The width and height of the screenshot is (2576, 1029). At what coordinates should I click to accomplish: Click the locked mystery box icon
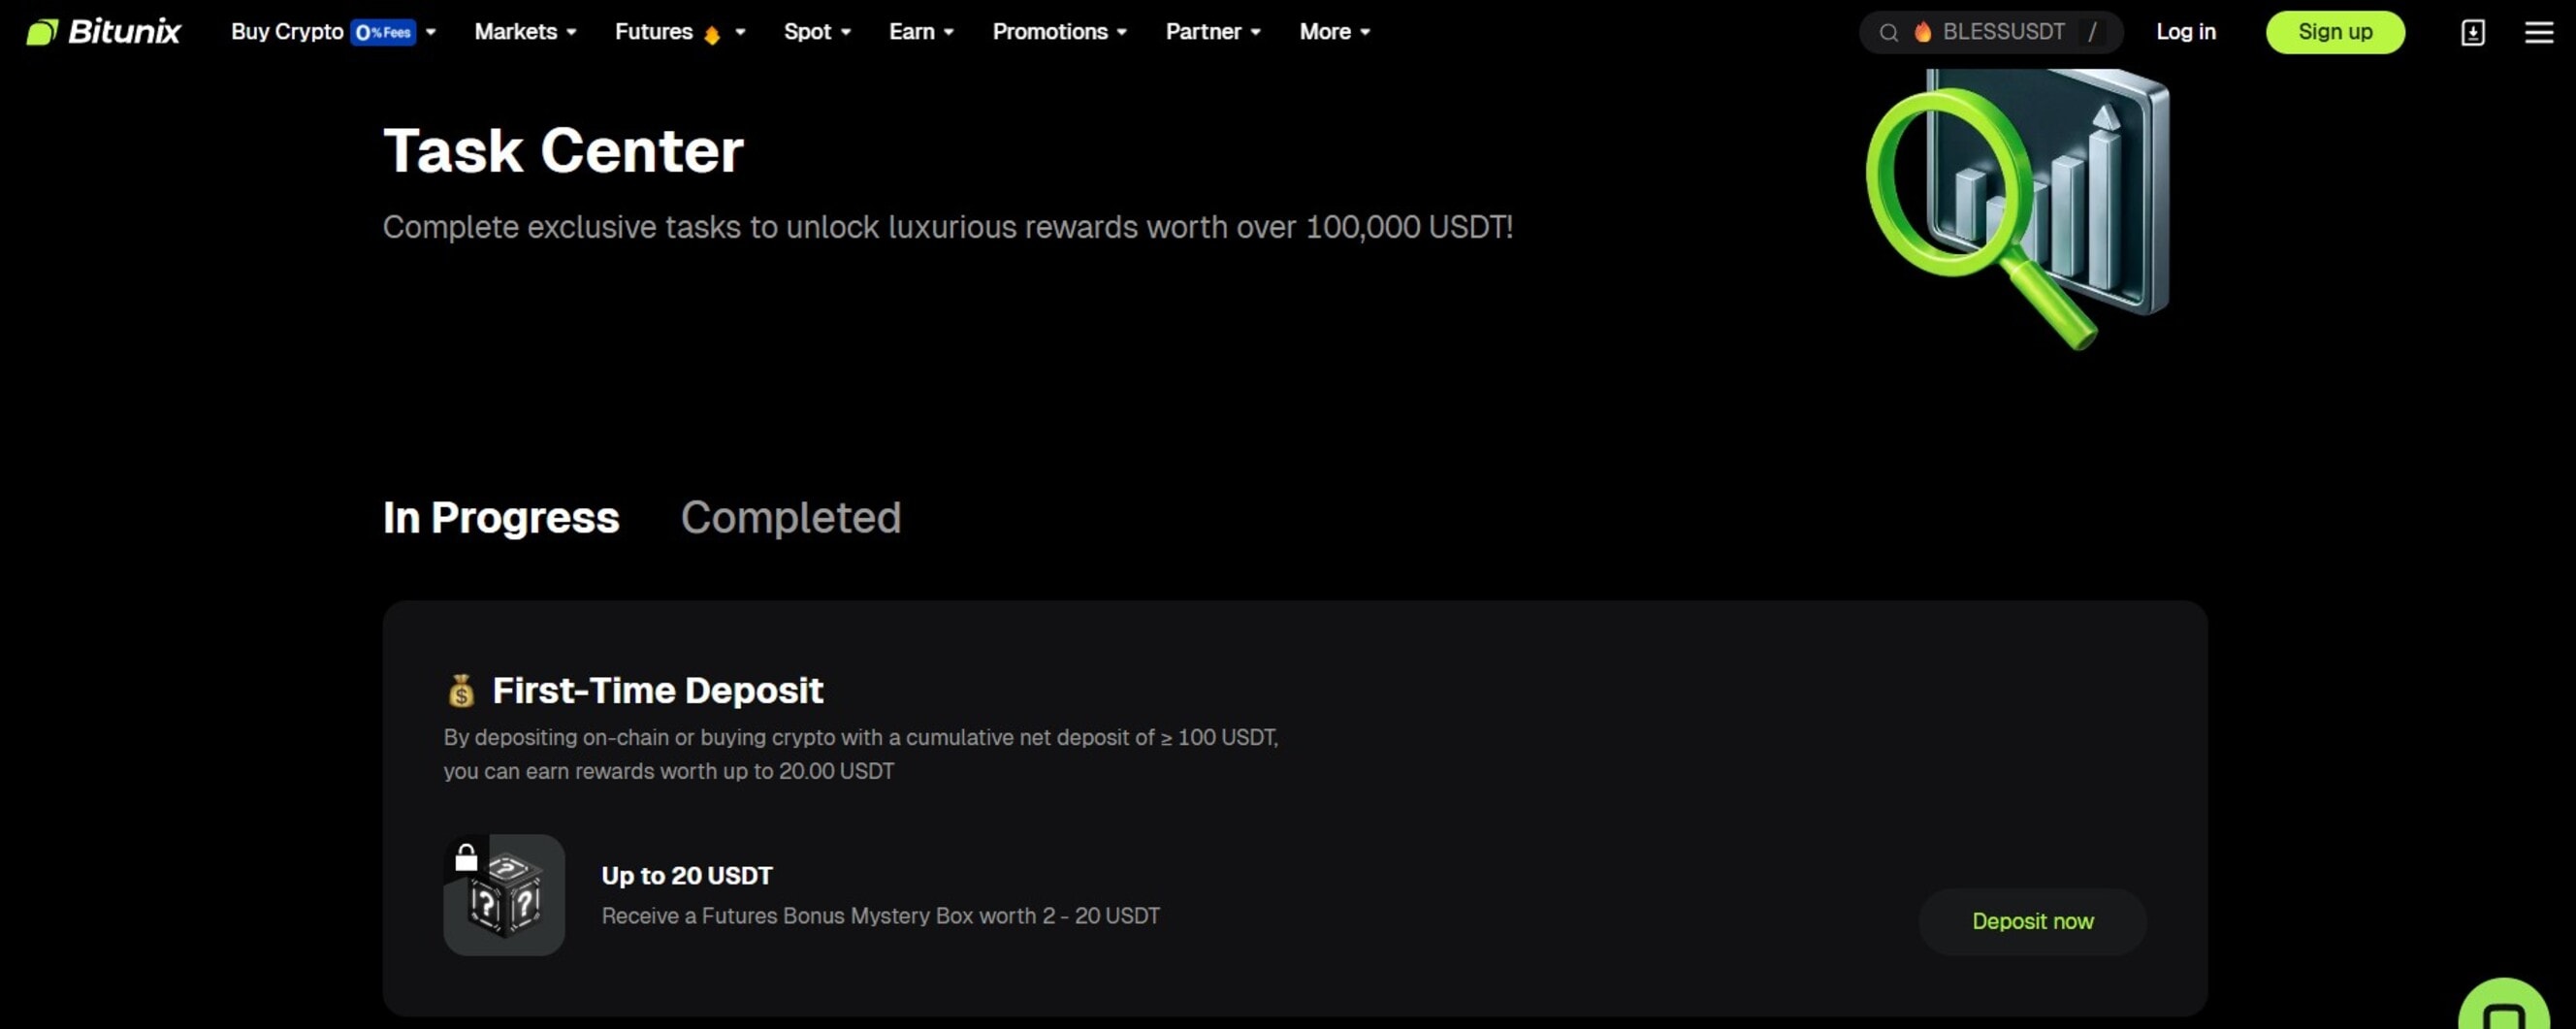(x=504, y=894)
